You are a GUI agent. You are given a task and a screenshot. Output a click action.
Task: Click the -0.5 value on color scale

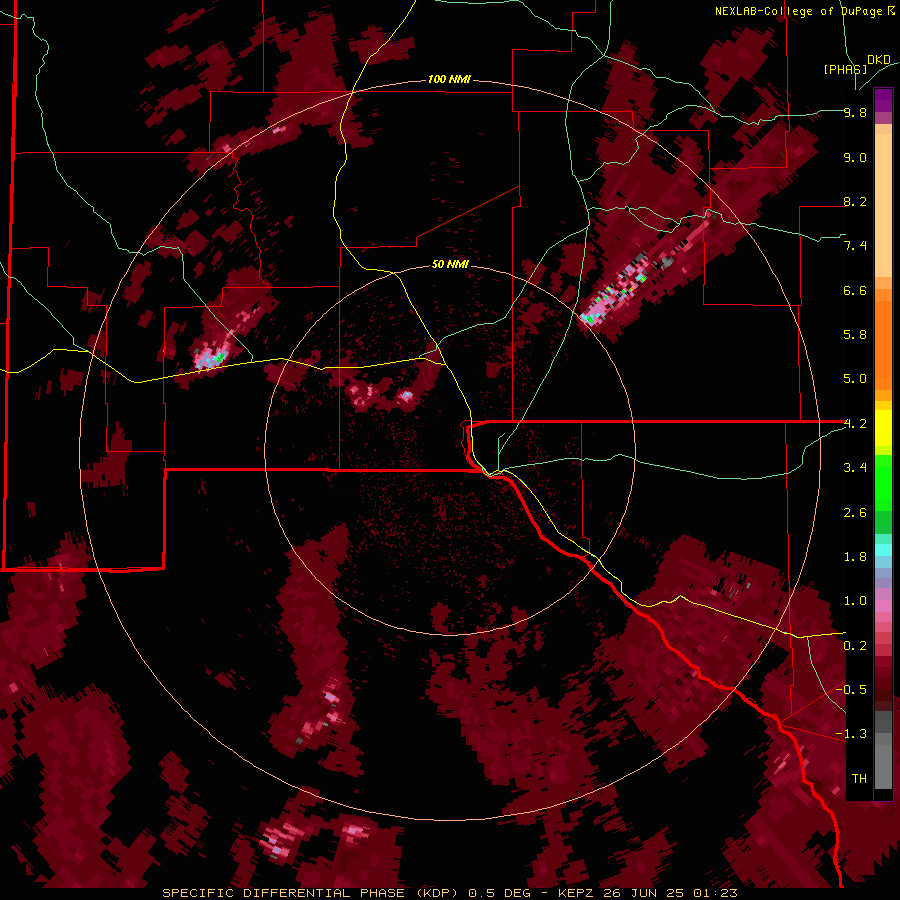tap(851, 689)
